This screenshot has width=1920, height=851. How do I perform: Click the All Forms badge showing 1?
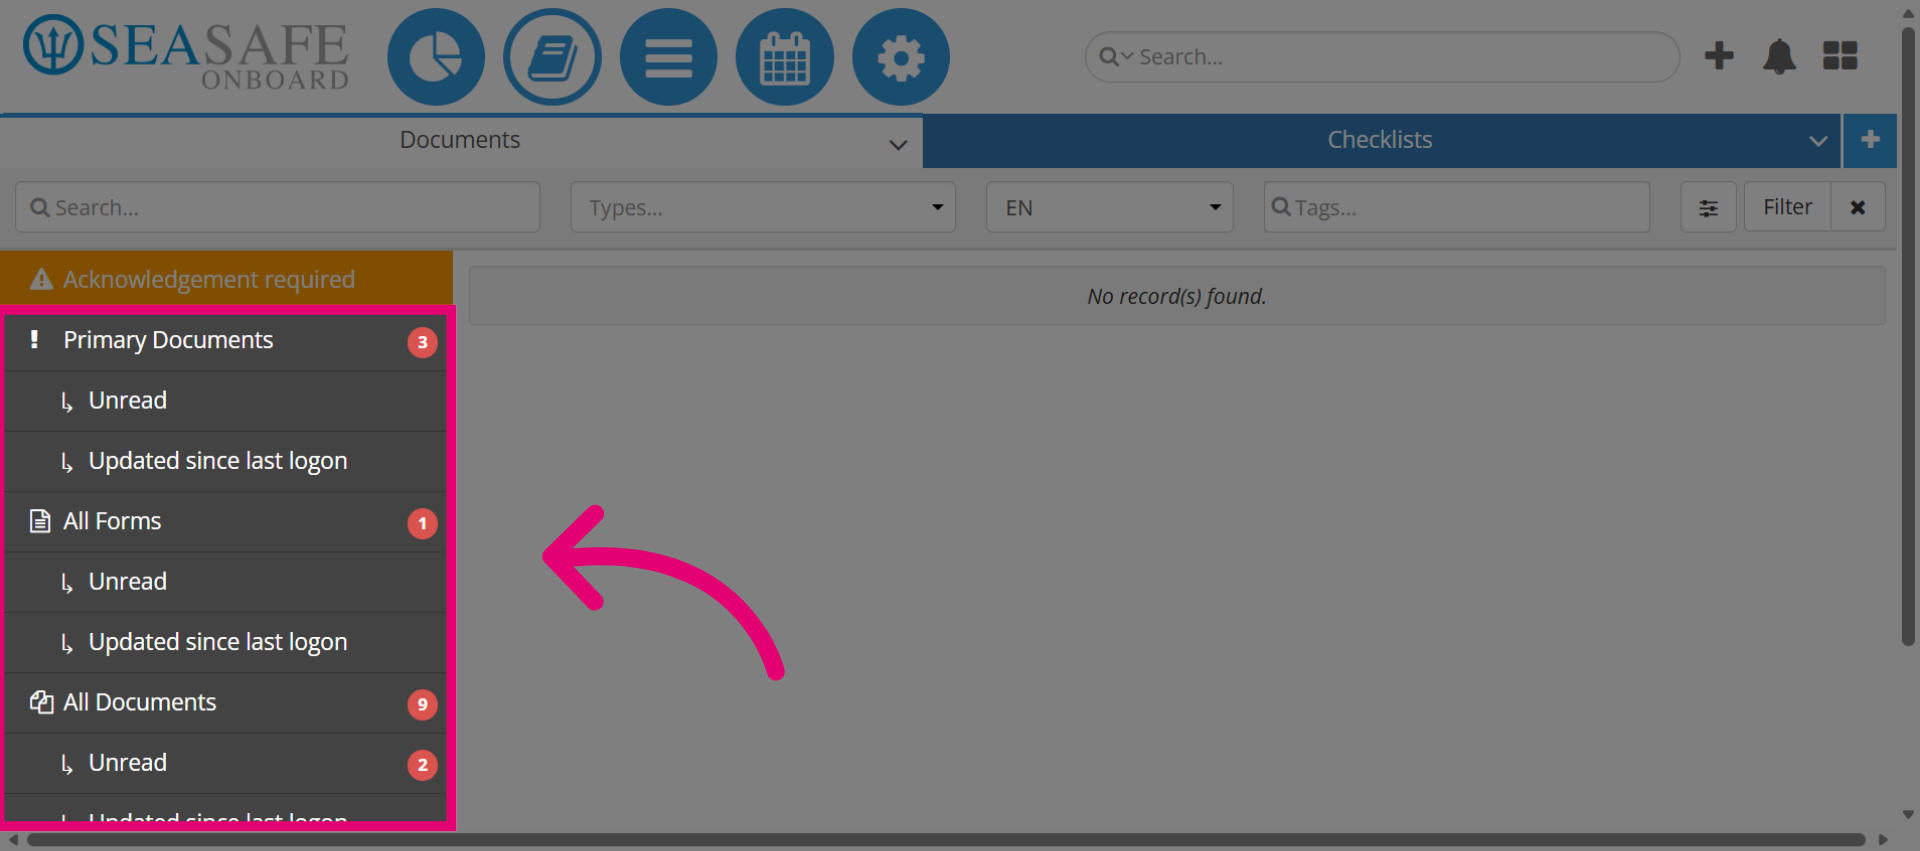pos(422,523)
